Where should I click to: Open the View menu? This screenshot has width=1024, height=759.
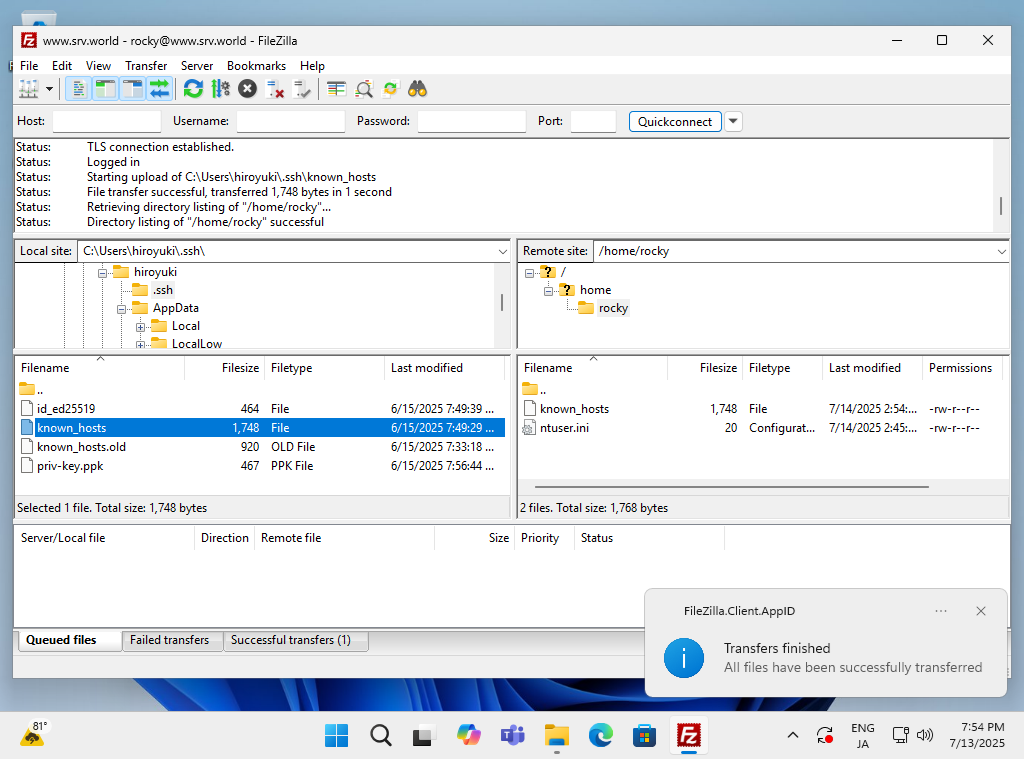[98, 66]
